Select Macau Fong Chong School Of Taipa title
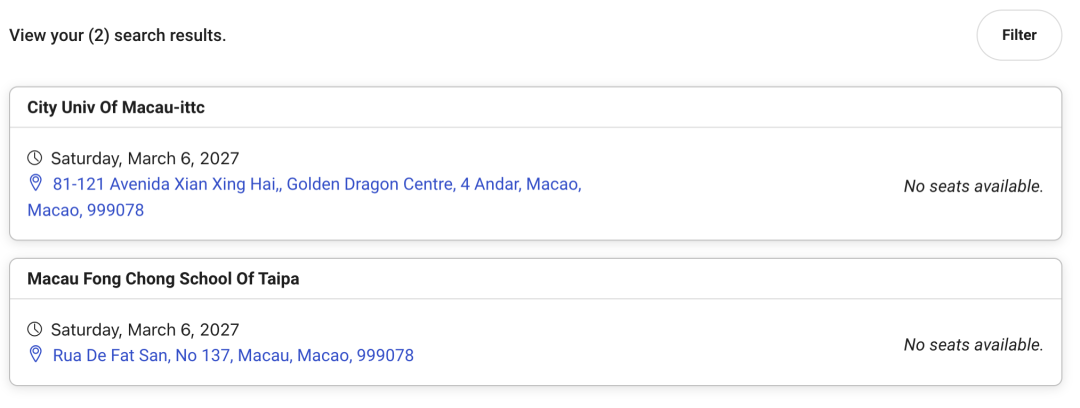 pyautogui.click(x=163, y=279)
